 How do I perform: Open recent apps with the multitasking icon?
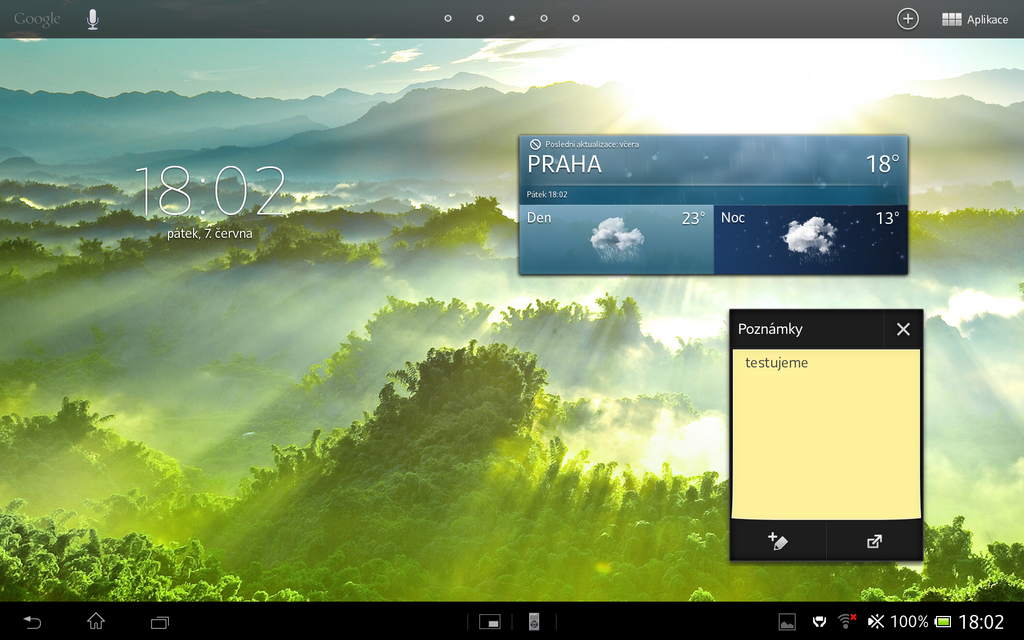click(158, 620)
